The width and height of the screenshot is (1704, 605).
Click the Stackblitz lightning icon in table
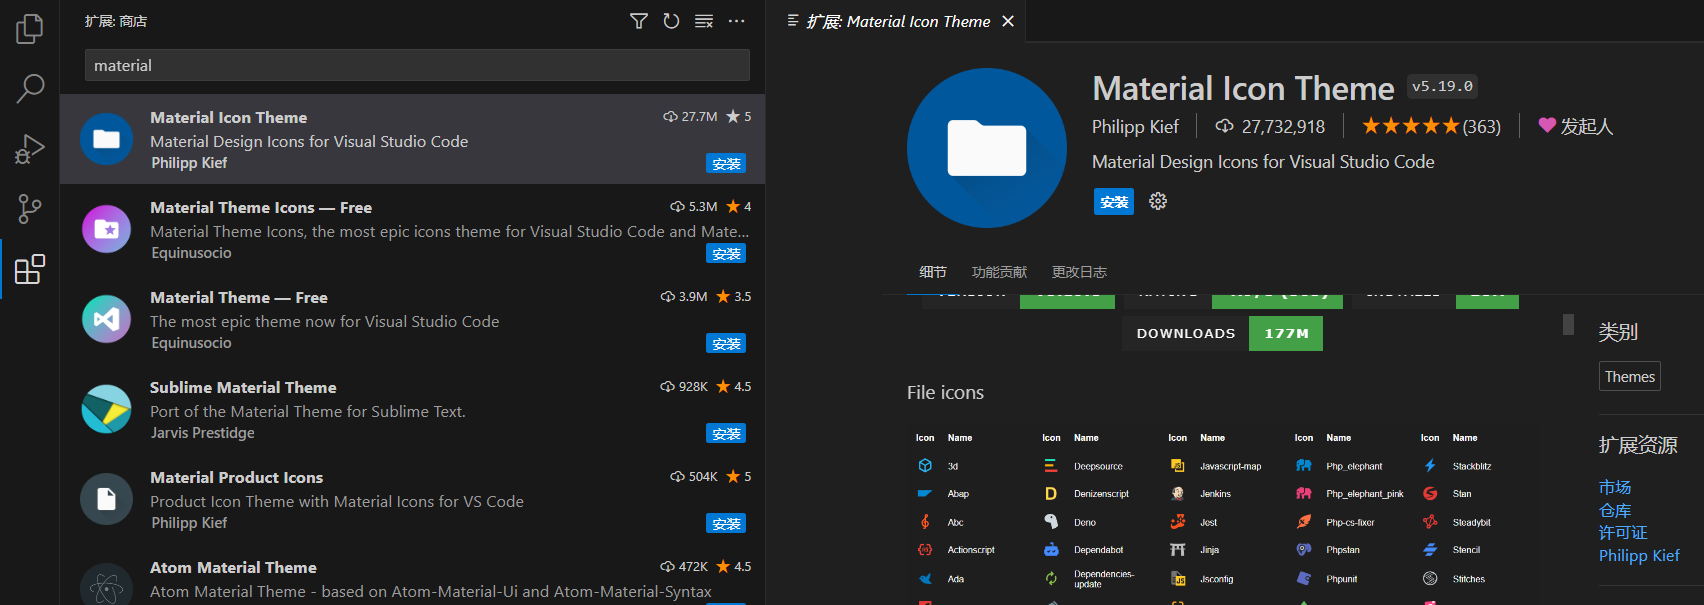[x=1430, y=466]
